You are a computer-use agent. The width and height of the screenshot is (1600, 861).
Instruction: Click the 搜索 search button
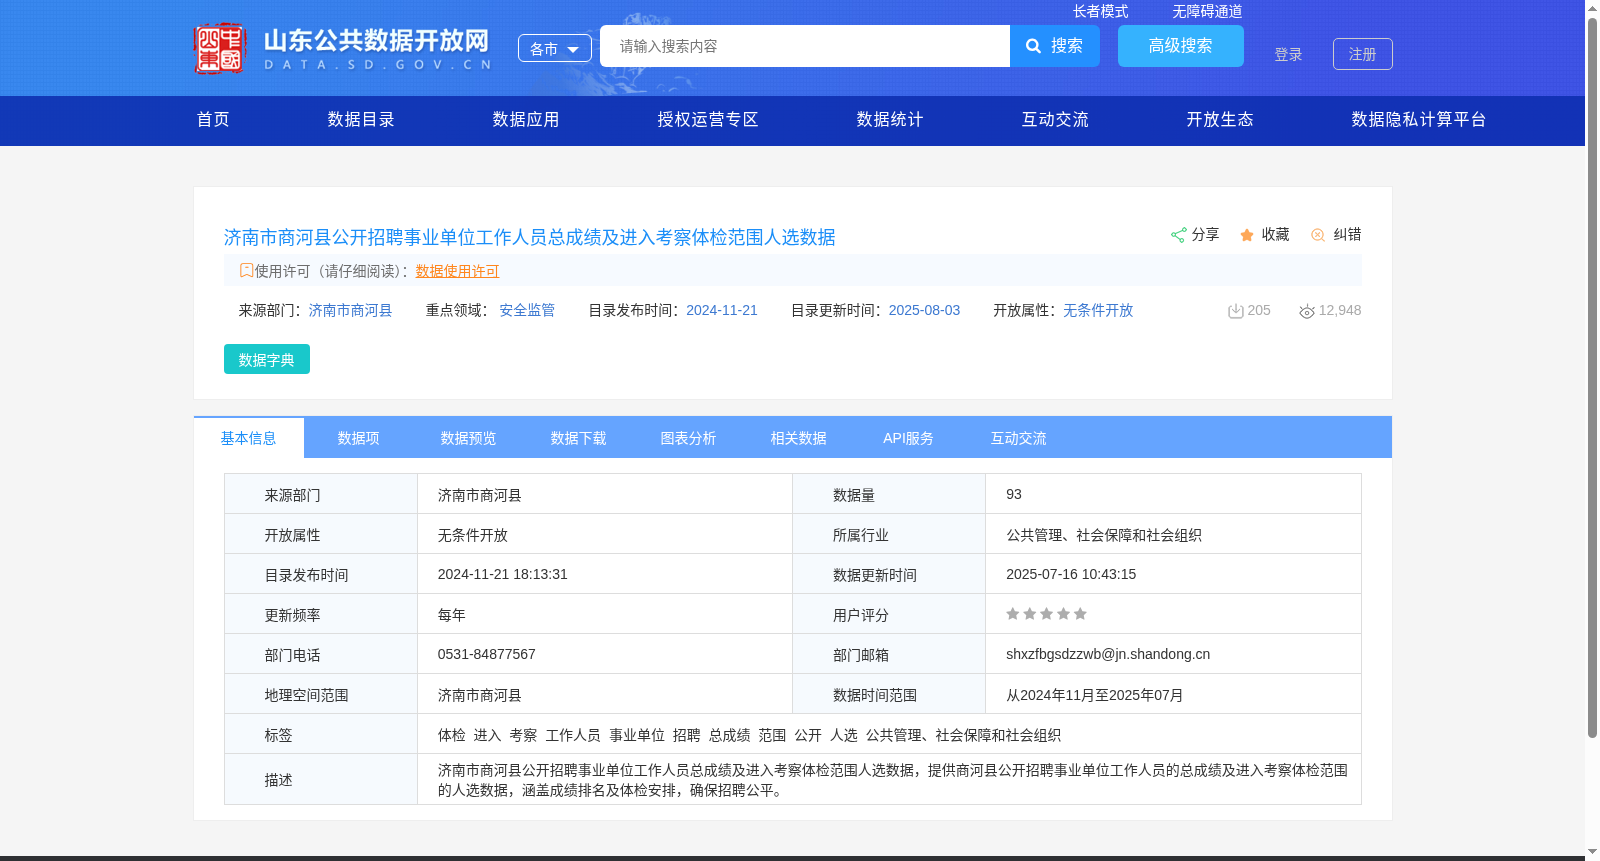1055,46
